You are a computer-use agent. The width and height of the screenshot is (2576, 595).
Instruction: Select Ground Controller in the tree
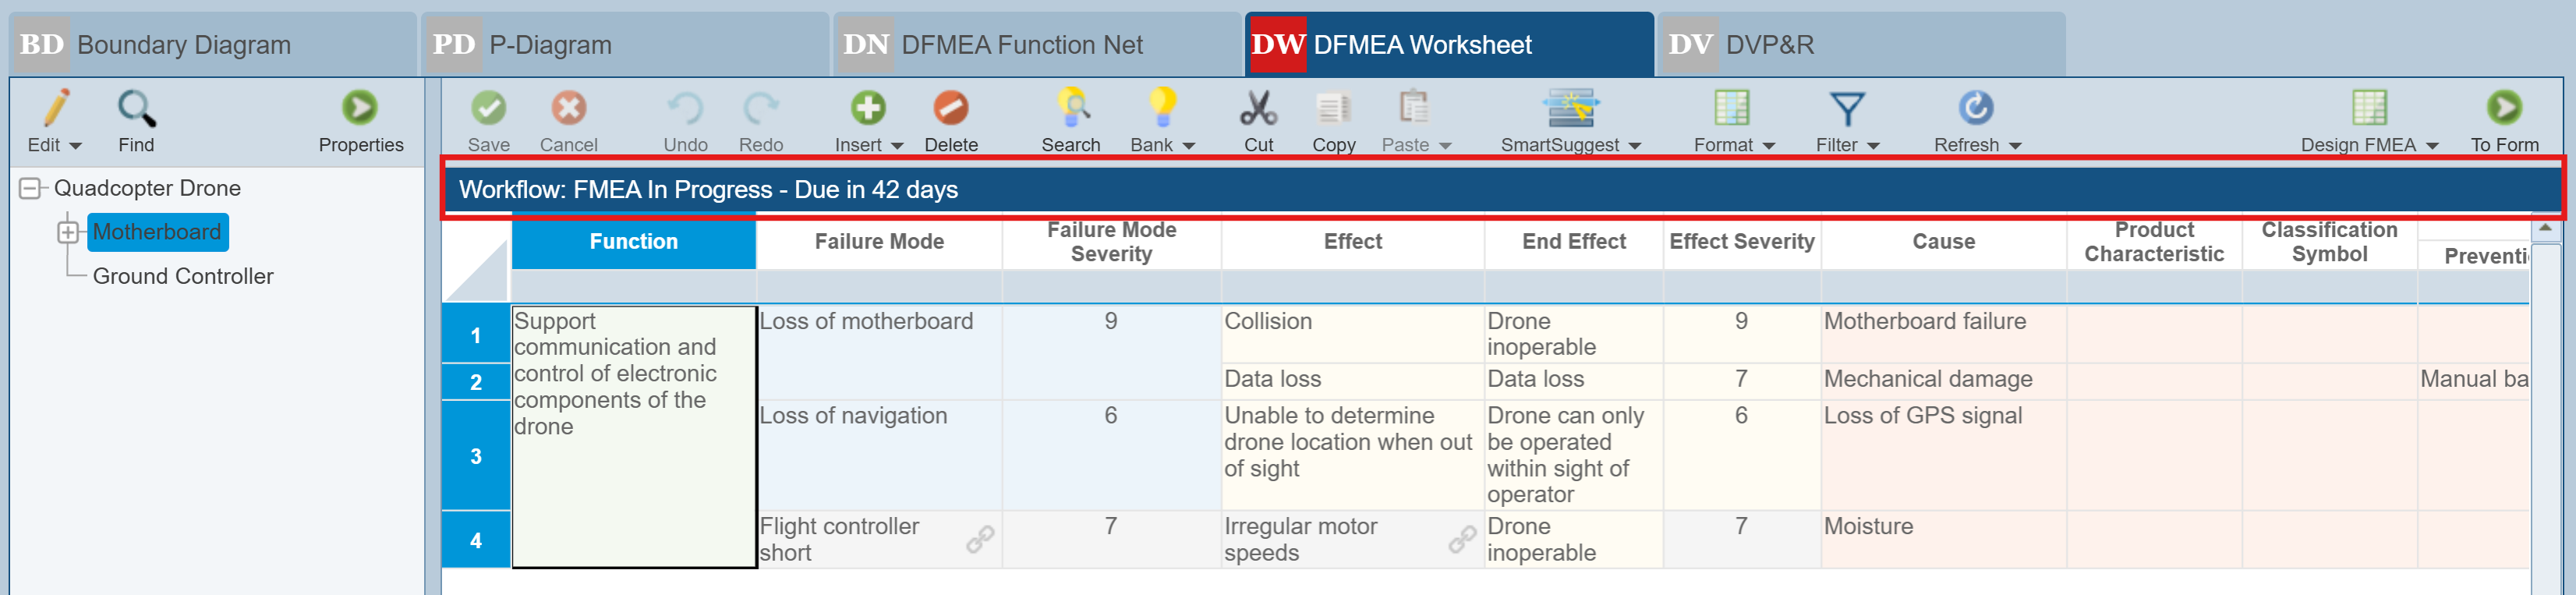[x=183, y=277]
